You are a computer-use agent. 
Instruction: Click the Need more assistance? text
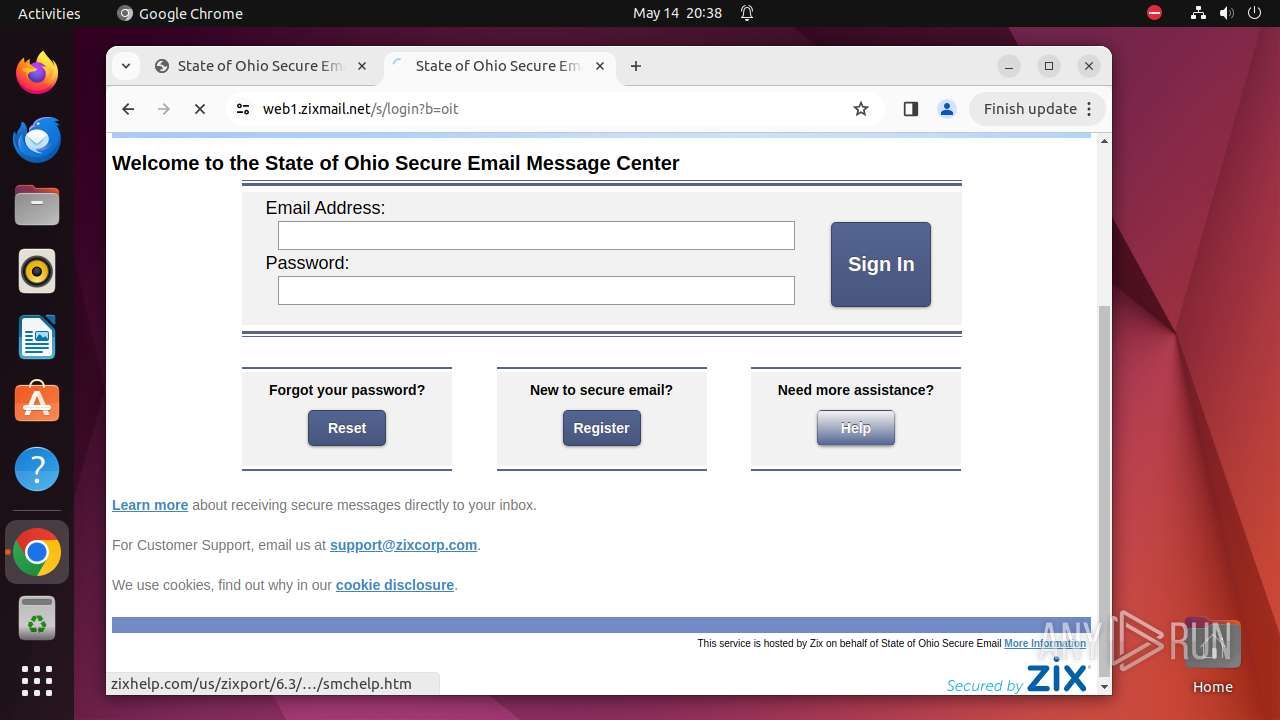pyautogui.click(x=856, y=390)
